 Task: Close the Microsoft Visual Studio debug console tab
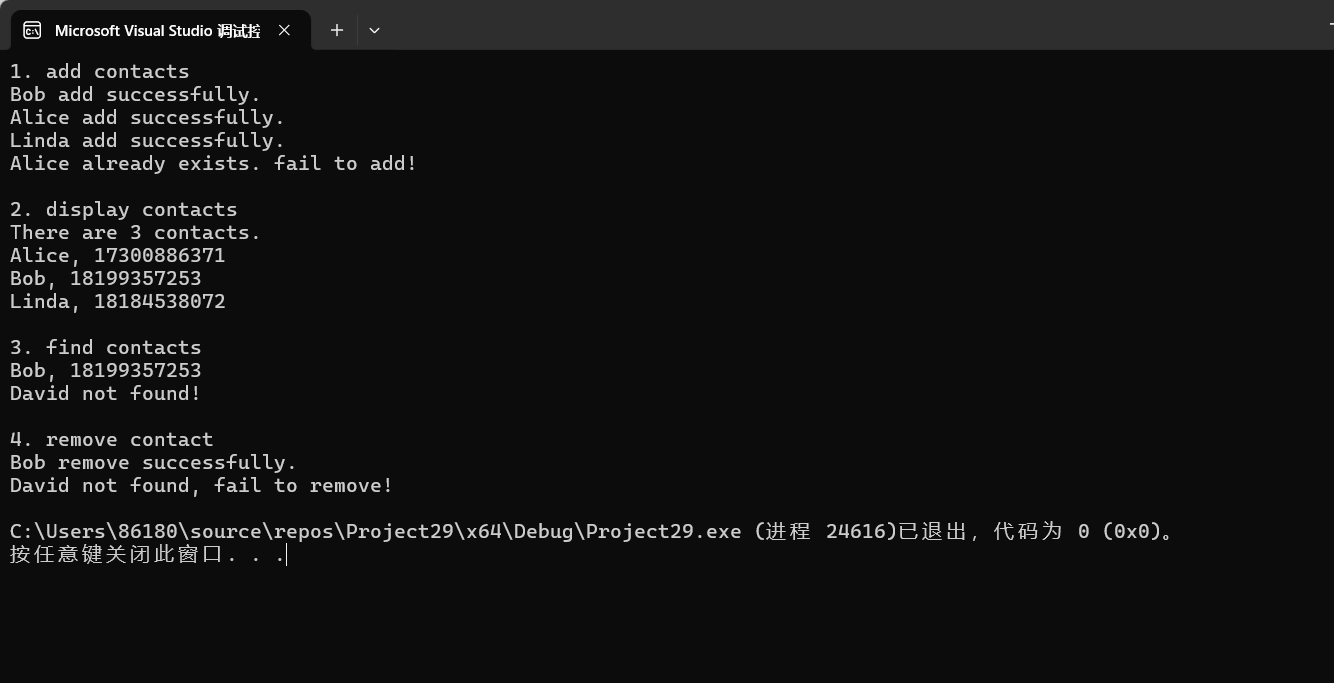pyautogui.click(x=284, y=30)
